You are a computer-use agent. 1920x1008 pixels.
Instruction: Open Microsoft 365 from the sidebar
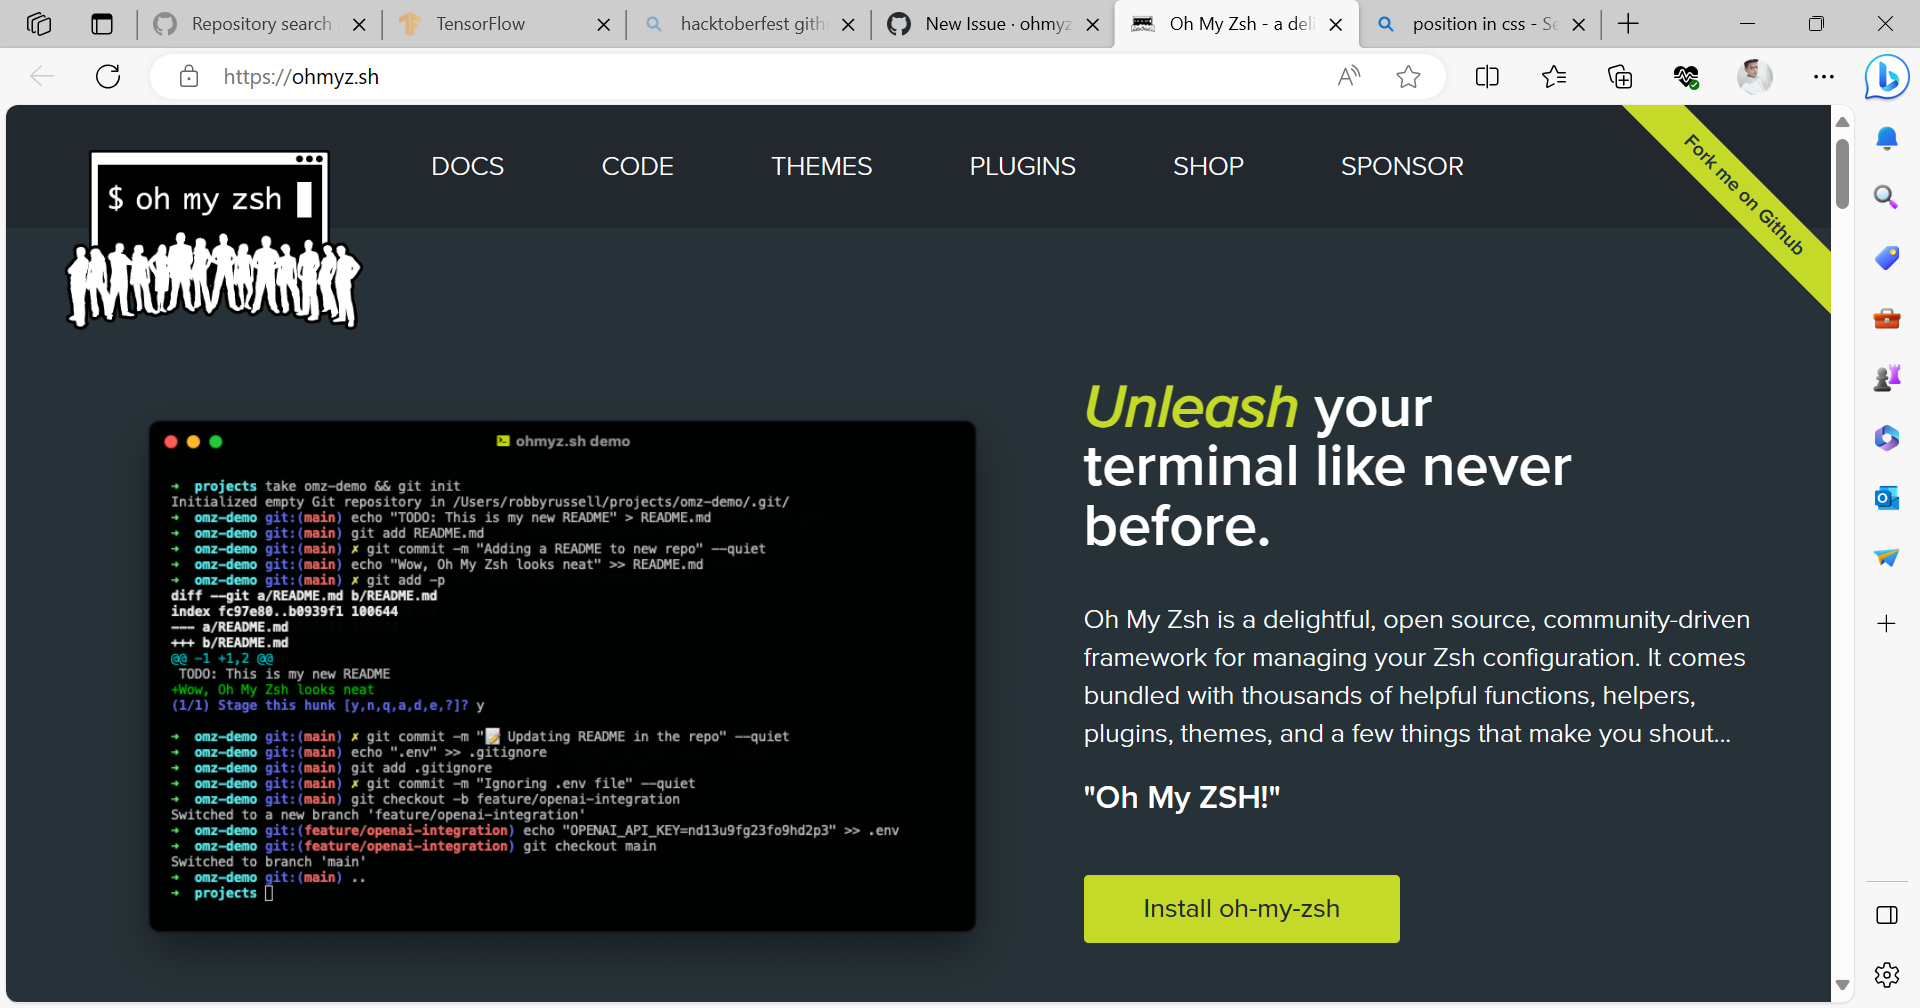pos(1887,437)
